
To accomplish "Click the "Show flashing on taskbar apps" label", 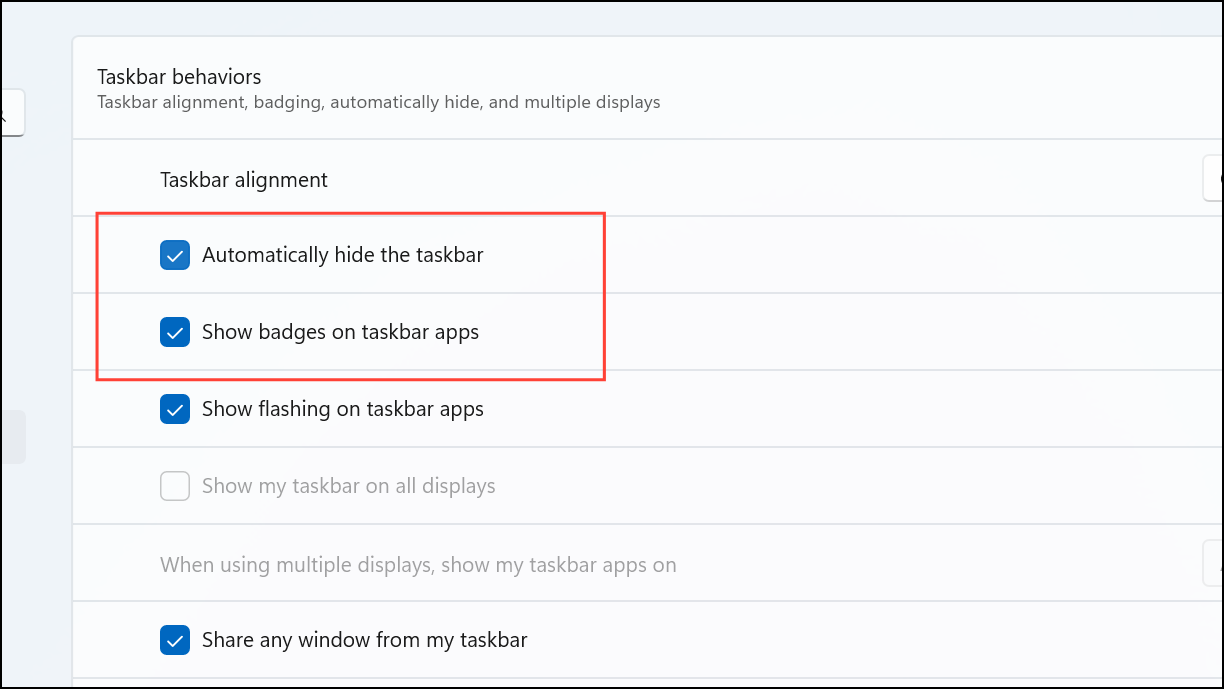I will 342,409.
